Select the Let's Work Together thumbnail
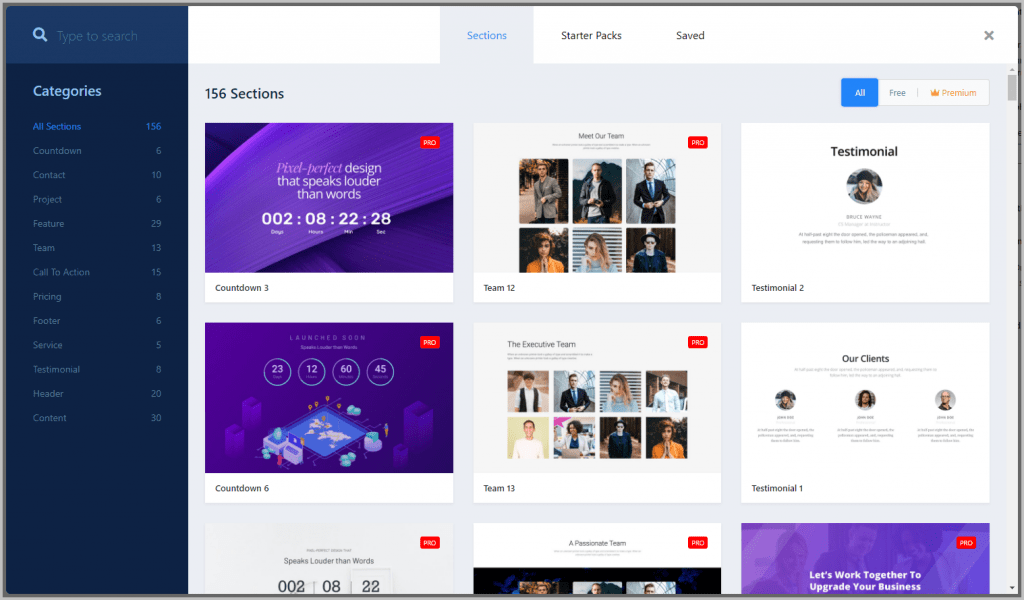The height and width of the screenshot is (600, 1024). [x=865, y=558]
